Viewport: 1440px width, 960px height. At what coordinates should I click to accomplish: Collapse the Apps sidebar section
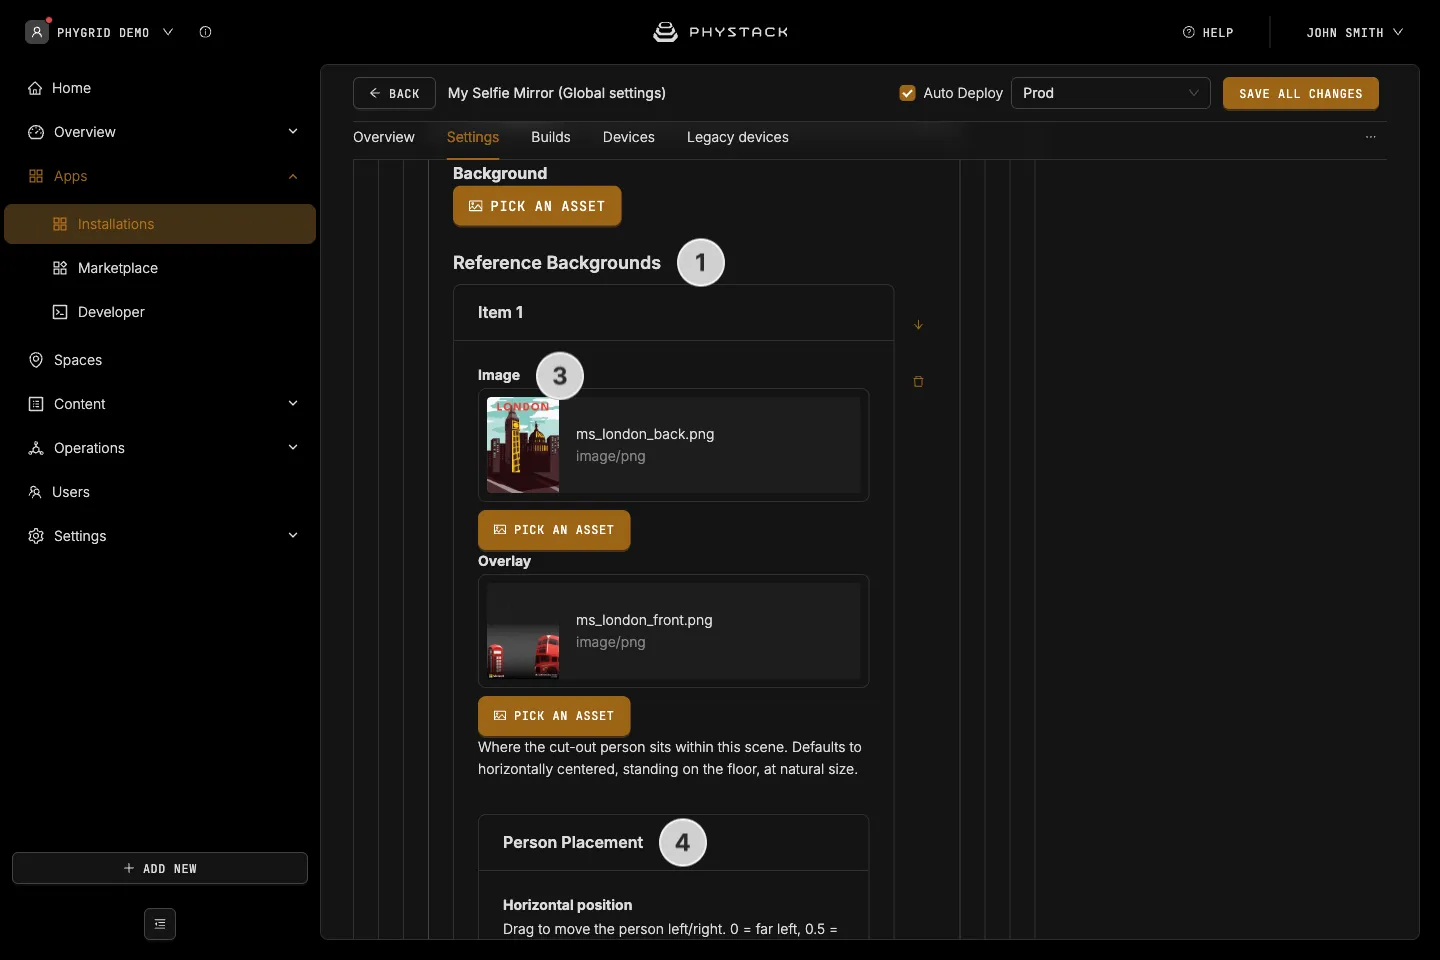[293, 176]
